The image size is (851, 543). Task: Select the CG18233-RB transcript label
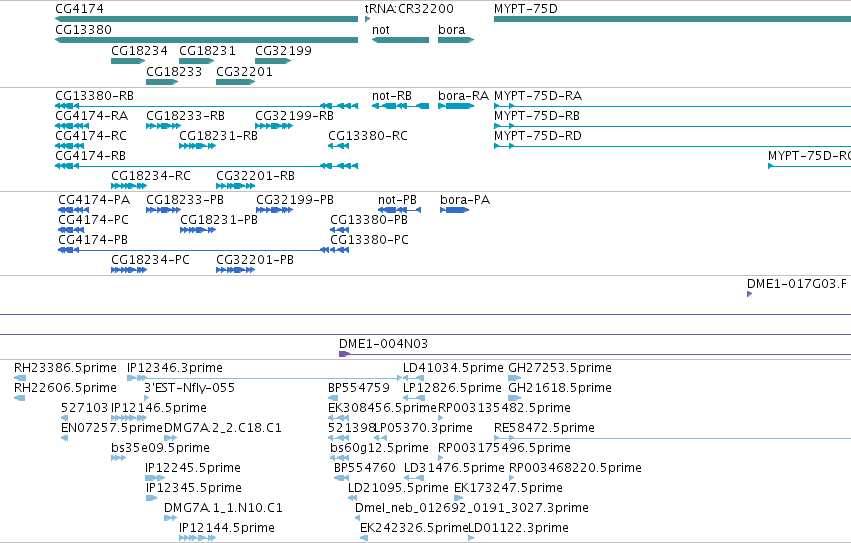(185, 116)
